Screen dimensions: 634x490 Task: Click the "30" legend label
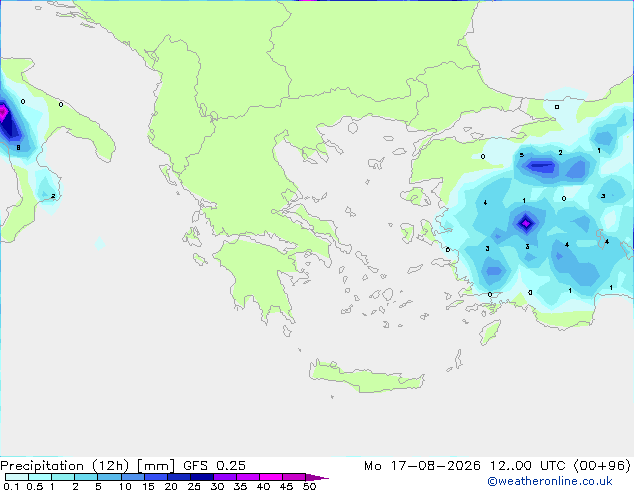pos(217,486)
